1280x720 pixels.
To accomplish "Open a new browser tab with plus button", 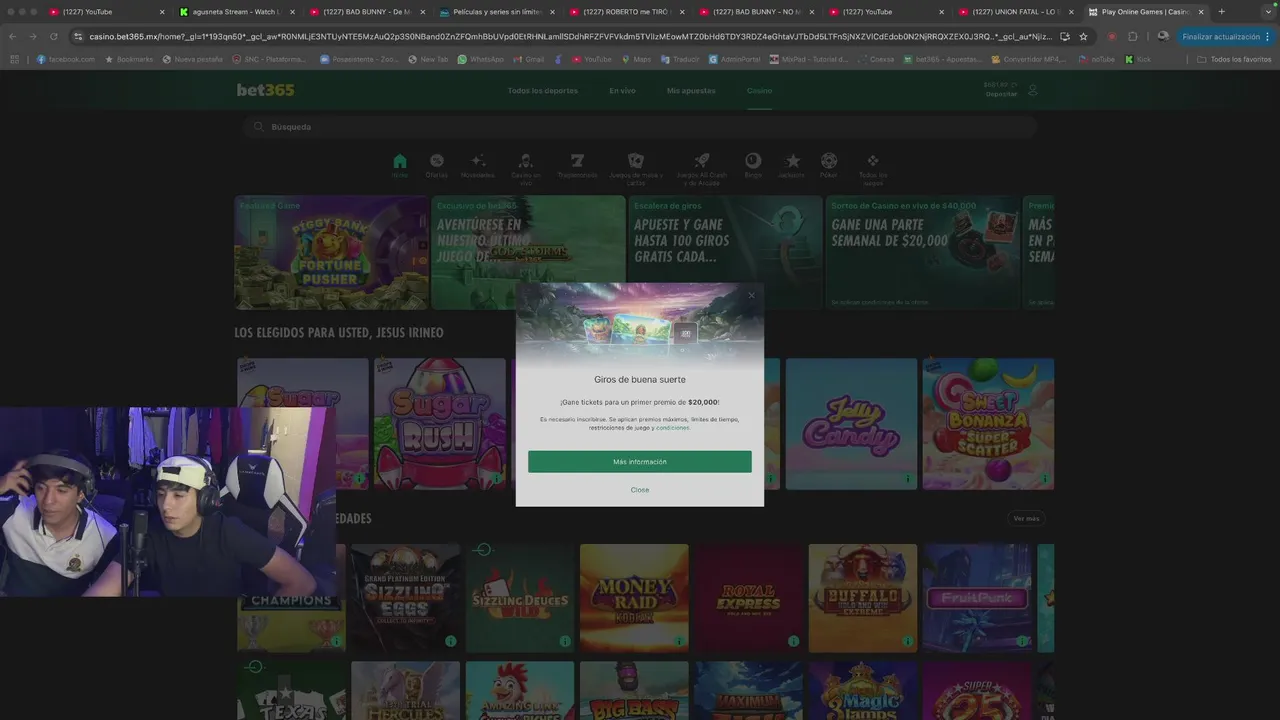I will point(1221,12).
